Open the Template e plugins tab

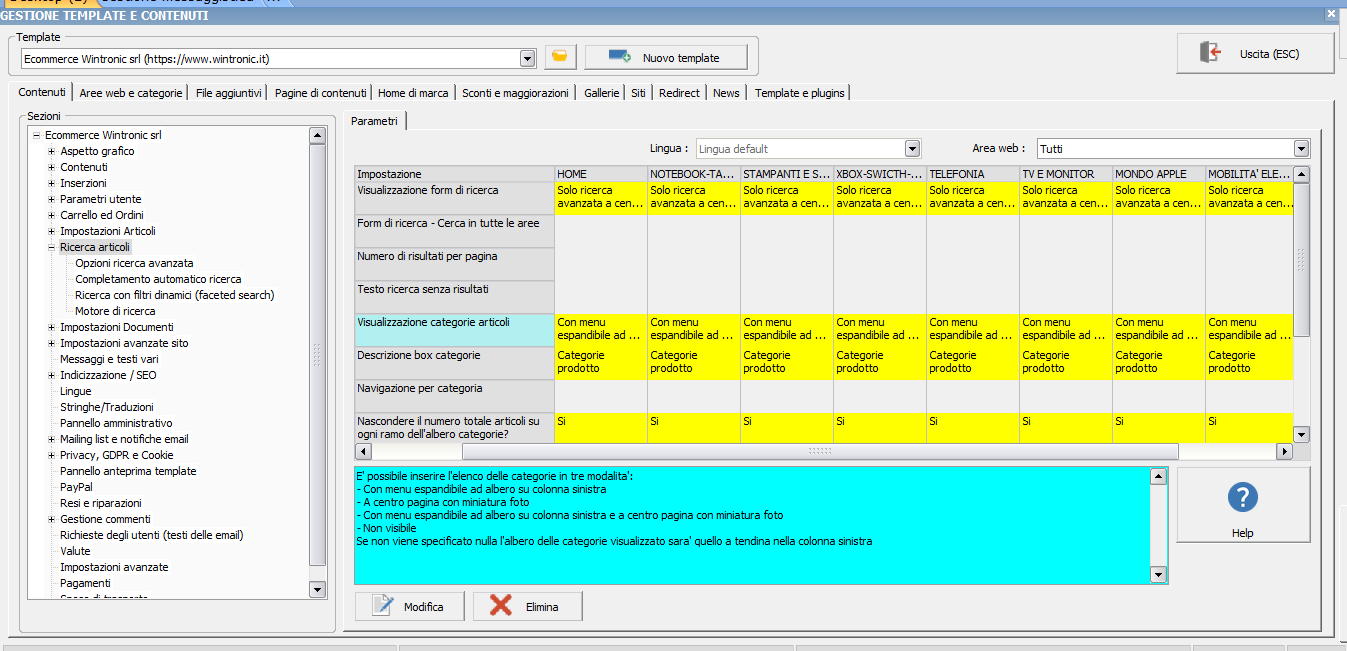point(800,93)
